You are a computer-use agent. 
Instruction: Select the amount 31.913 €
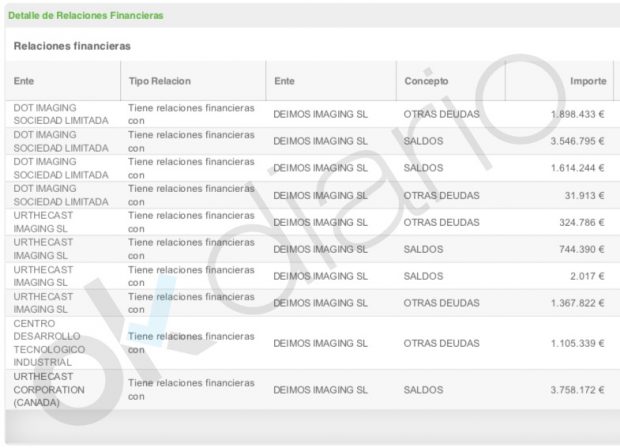(584, 195)
